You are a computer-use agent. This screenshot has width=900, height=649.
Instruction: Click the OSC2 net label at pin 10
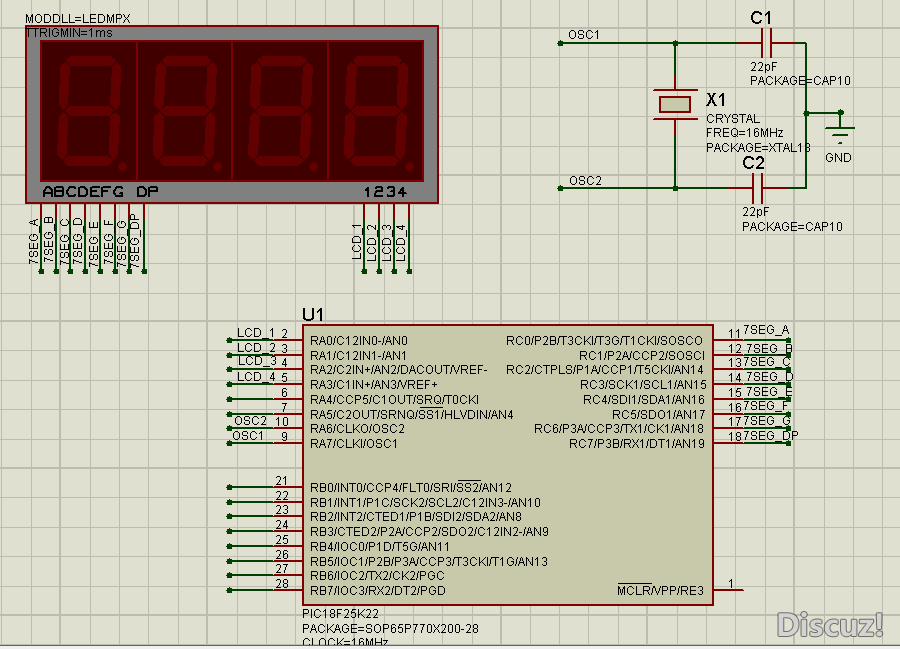pos(250,421)
